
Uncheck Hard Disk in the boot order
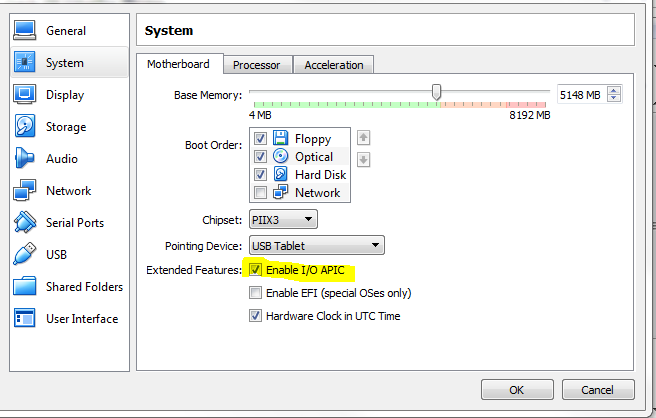tap(260, 174)
